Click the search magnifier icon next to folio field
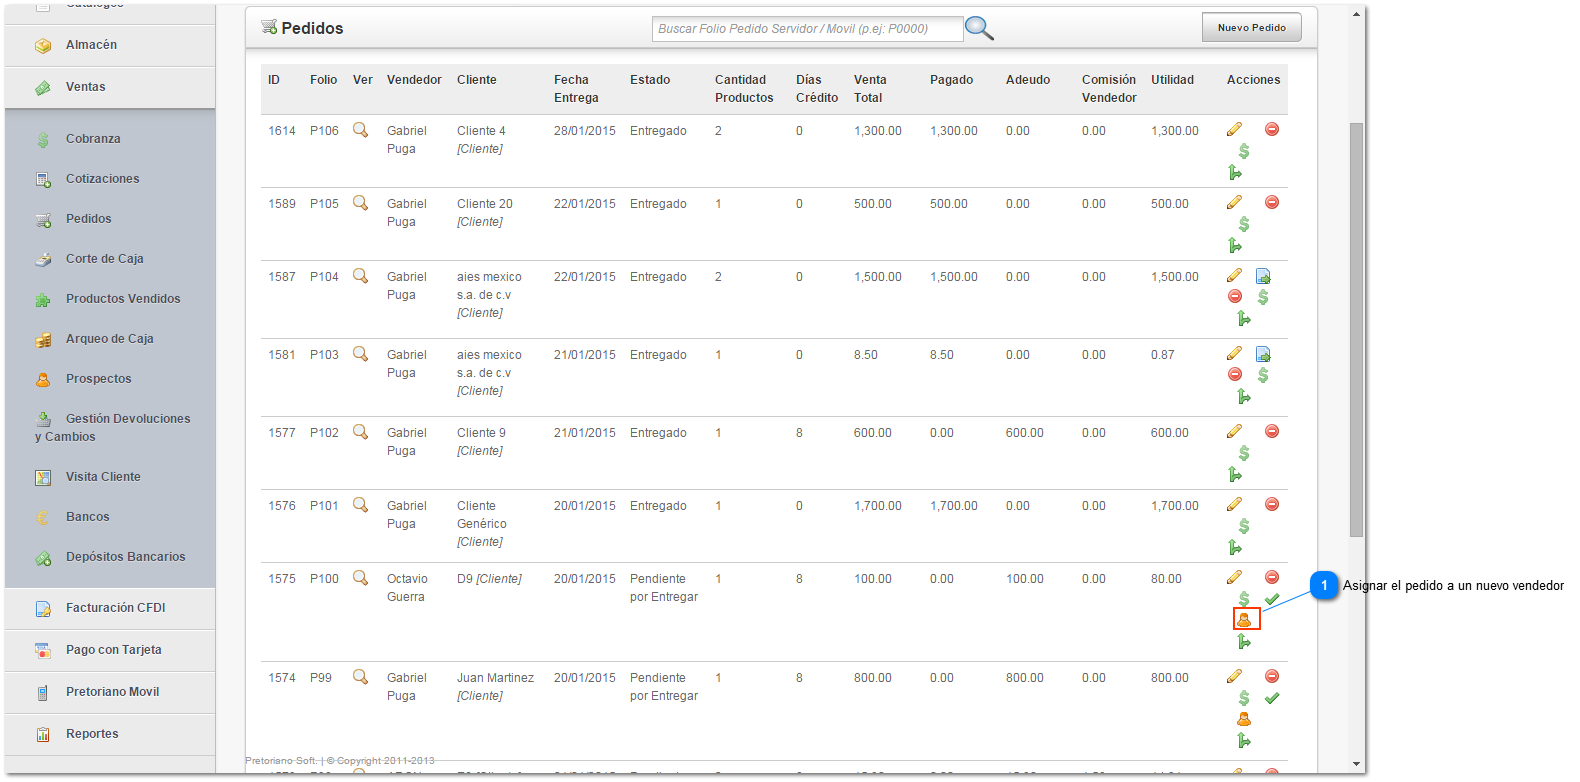Screen dimensions: 1580x782 (979, 28)
